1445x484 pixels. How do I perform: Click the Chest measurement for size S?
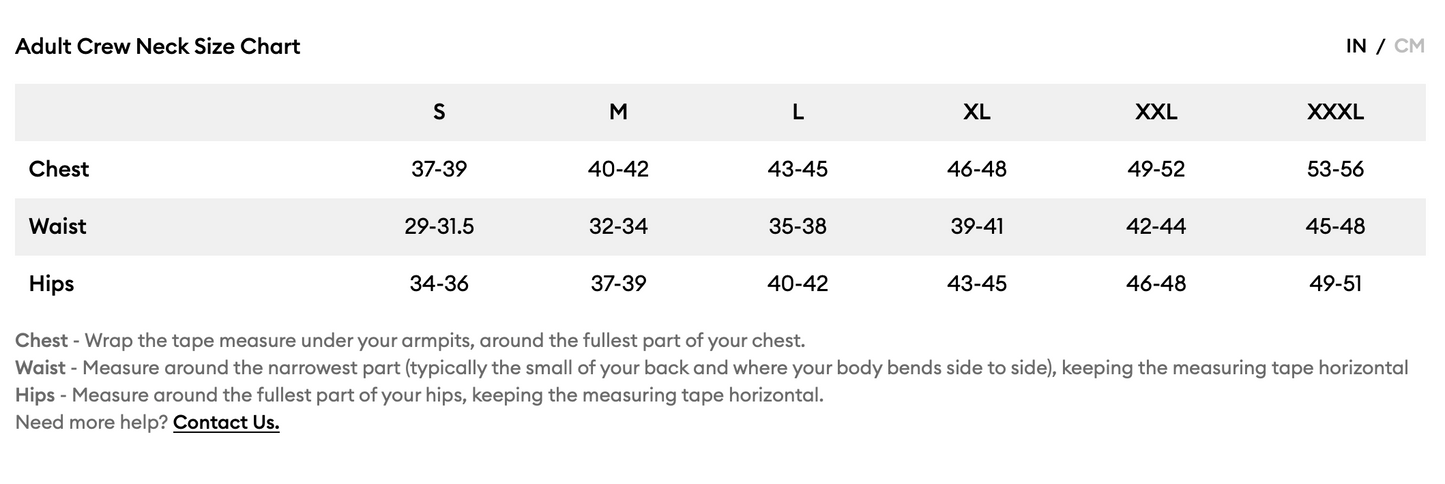coord(439,169)
